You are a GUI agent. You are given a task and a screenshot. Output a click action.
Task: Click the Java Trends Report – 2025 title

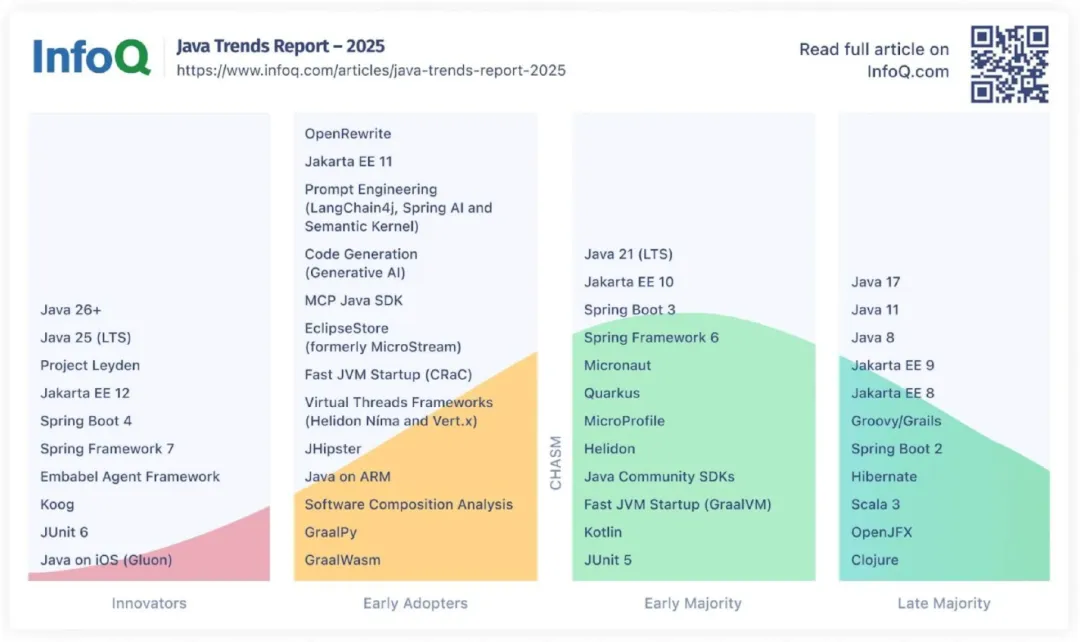(281, 46)
